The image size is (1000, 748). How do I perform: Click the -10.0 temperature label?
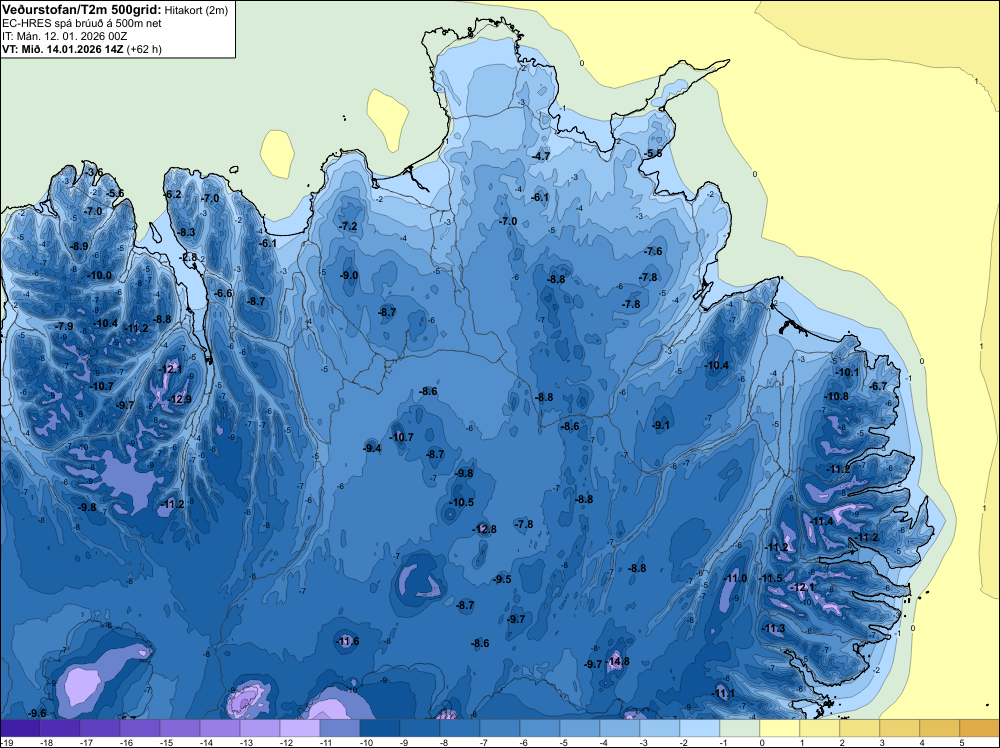click(99, 275)
